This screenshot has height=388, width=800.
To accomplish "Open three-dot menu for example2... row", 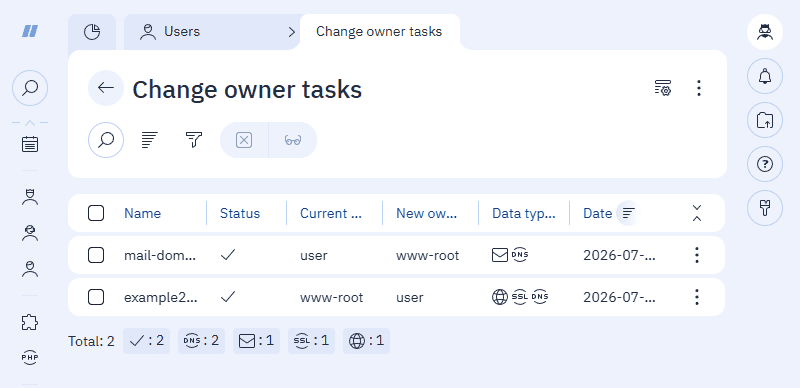I will point(697,297).
